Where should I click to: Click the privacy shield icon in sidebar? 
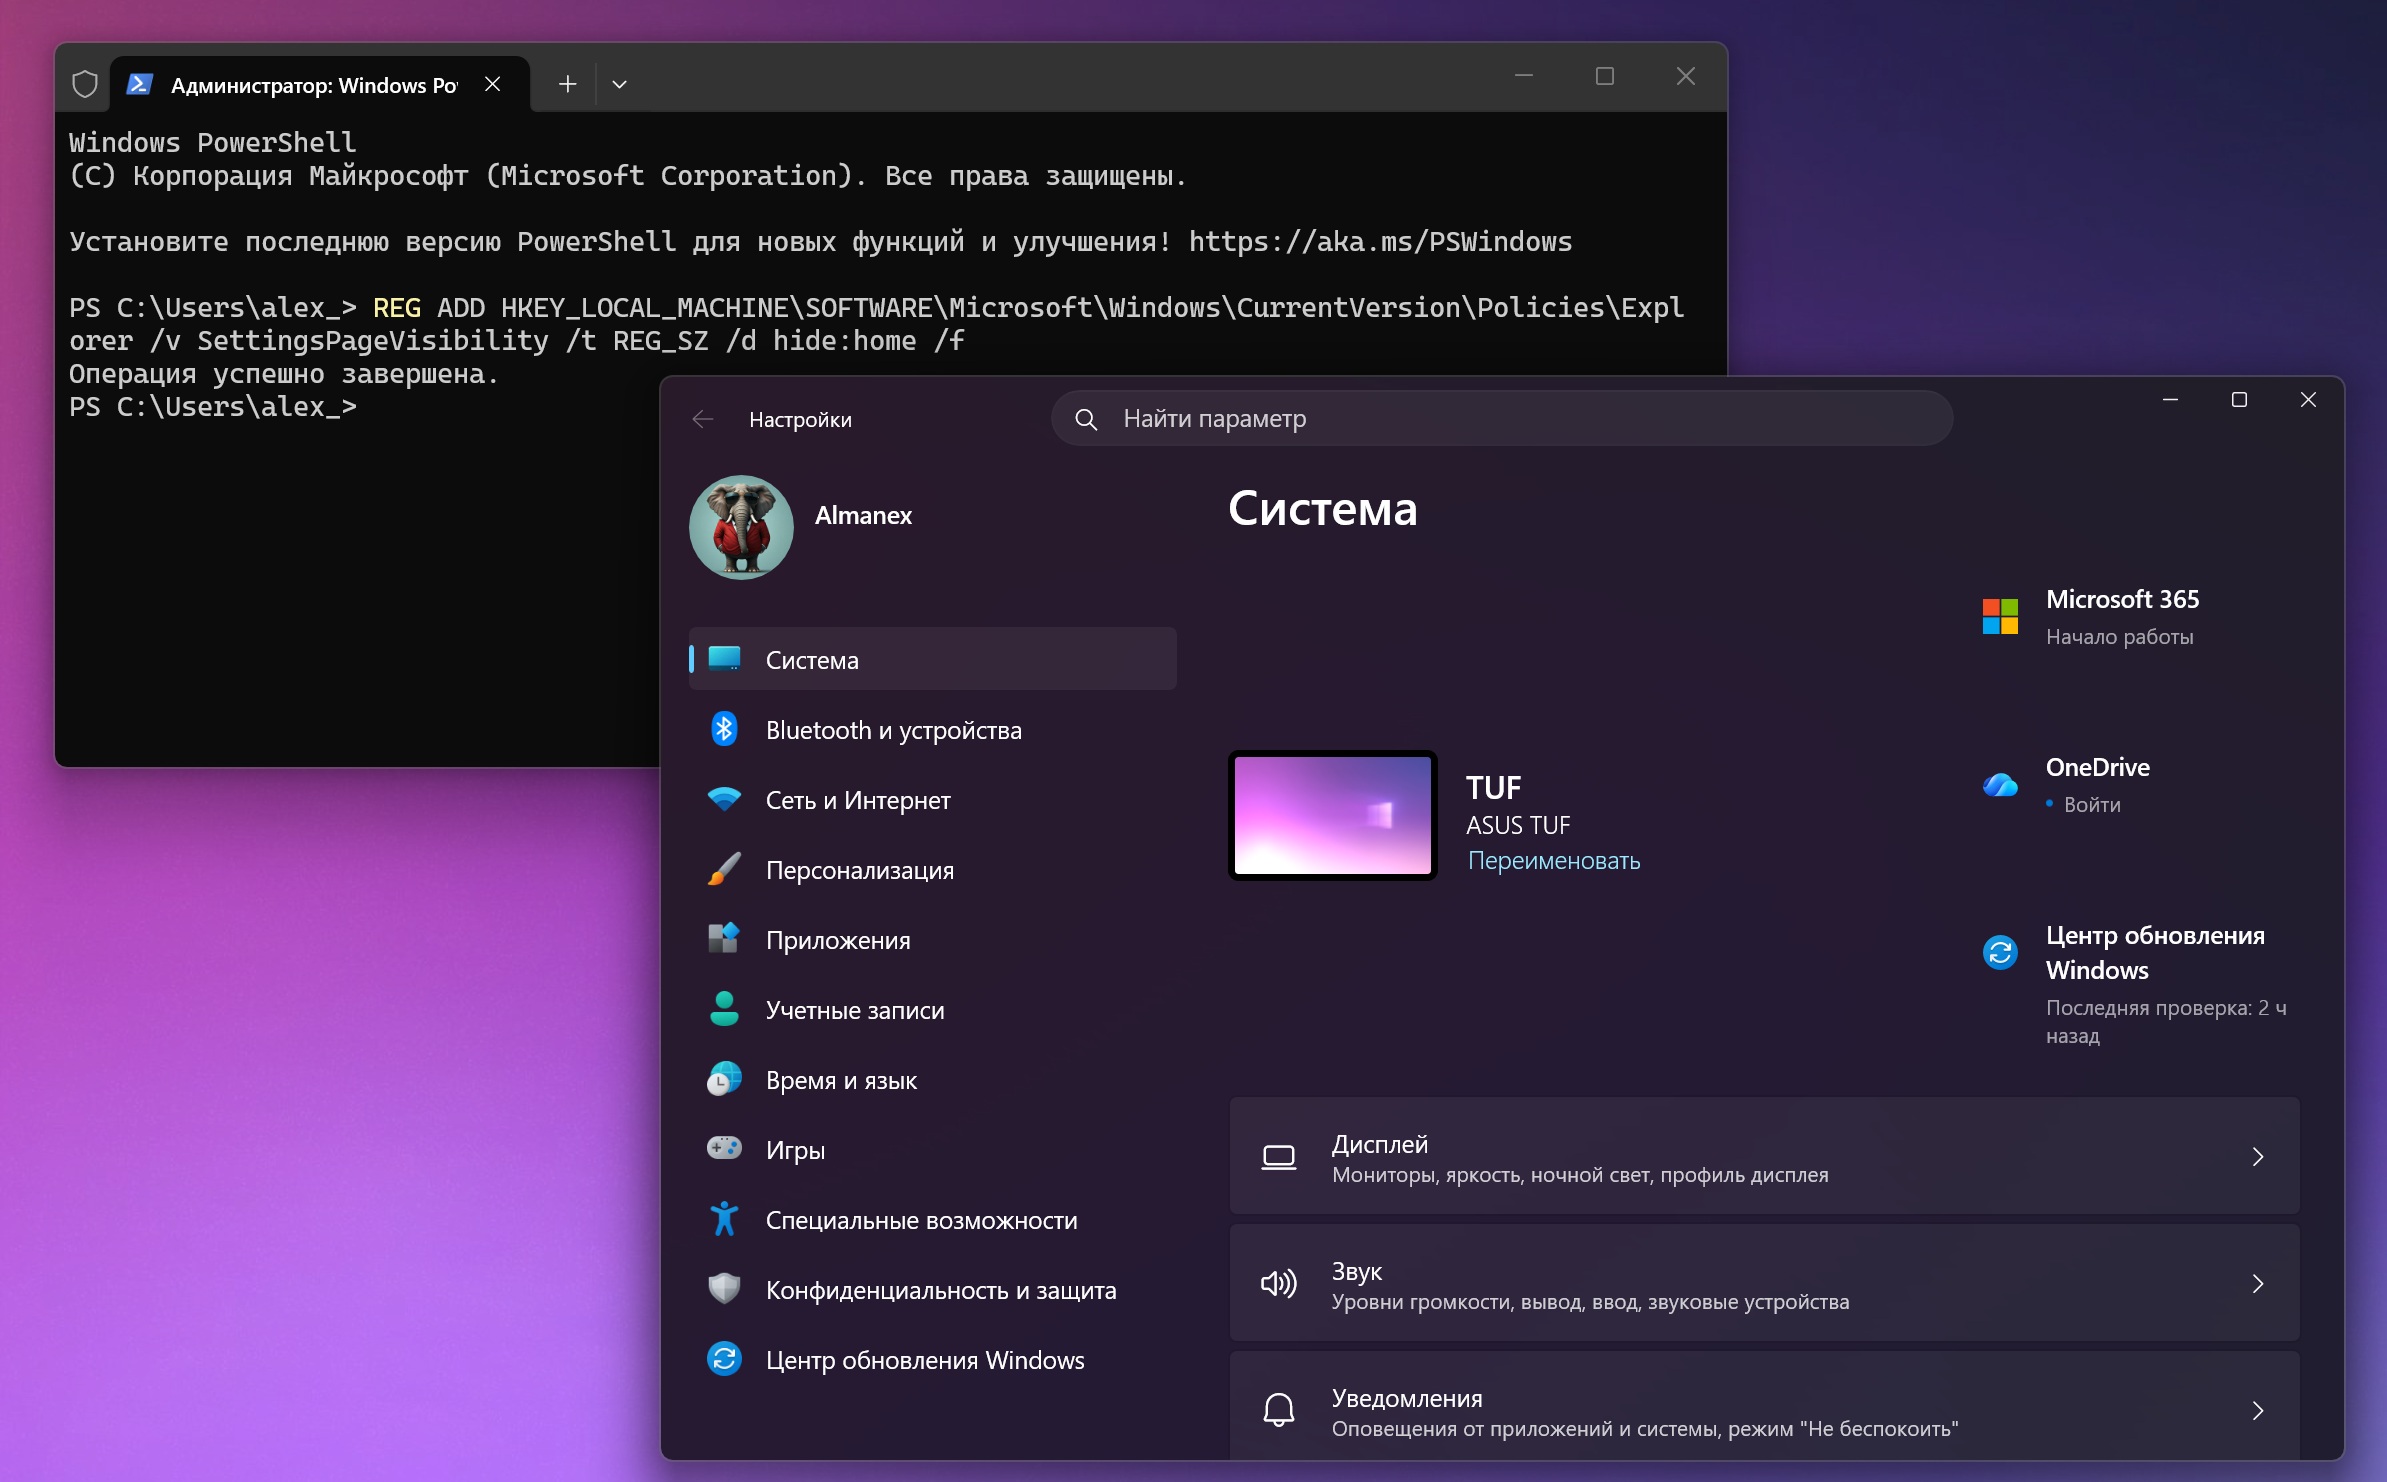click(x=724, y=1288)
